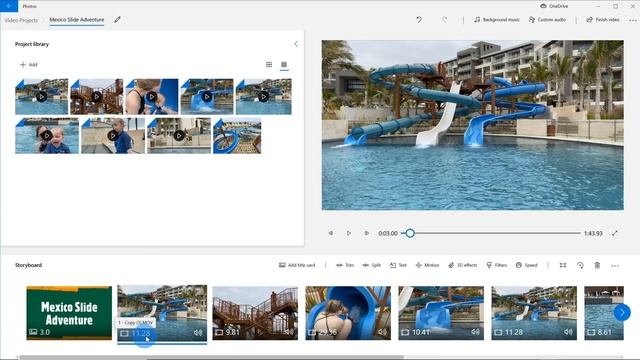The height and width of the screenshot is (360, 640).
Task: Select the first water slide clip in library
Action: click(x=42, y=97)
